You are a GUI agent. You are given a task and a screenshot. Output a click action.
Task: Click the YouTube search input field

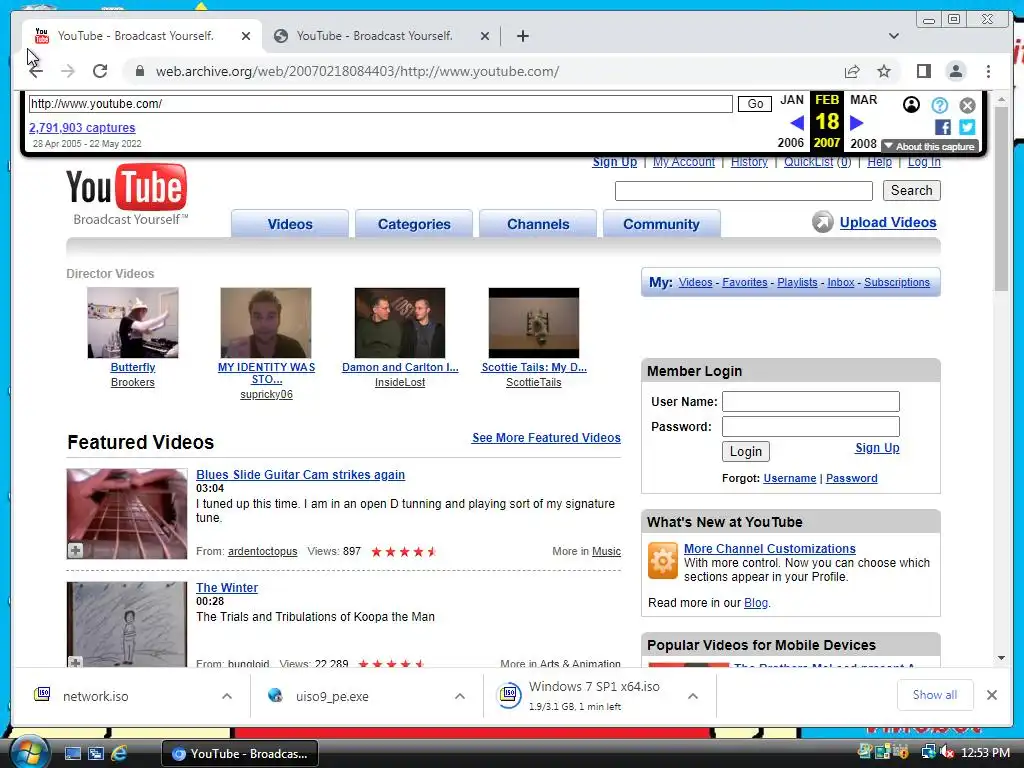pos(744,191)
